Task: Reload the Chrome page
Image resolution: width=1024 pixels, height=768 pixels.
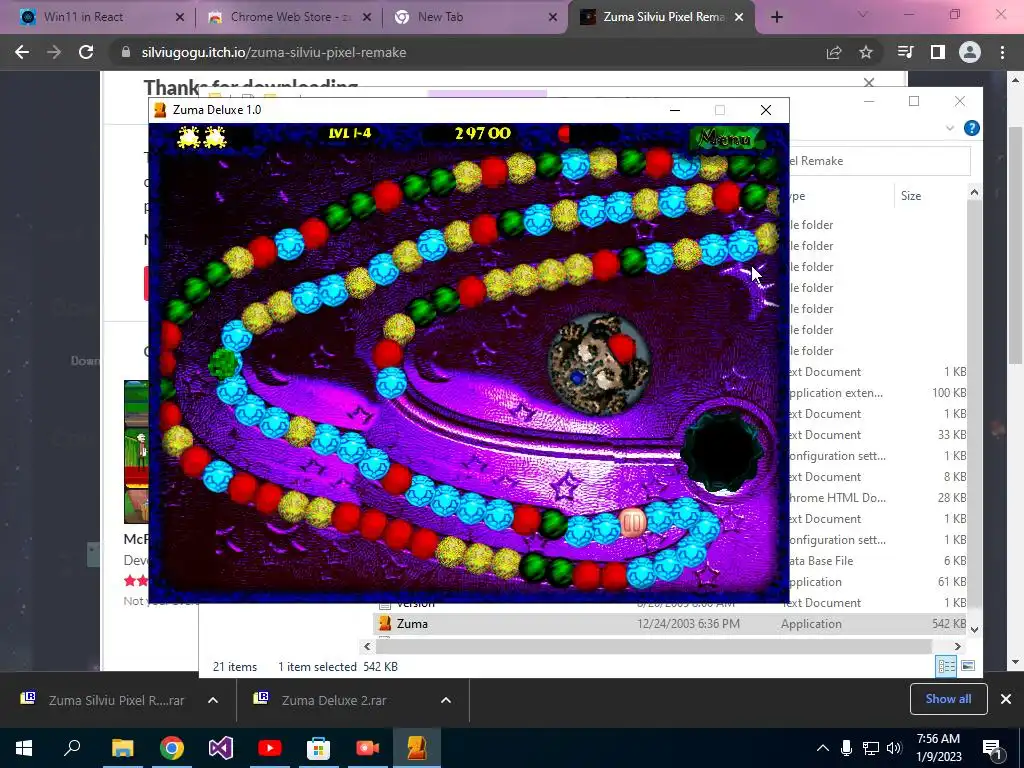Action: [86, 52]
